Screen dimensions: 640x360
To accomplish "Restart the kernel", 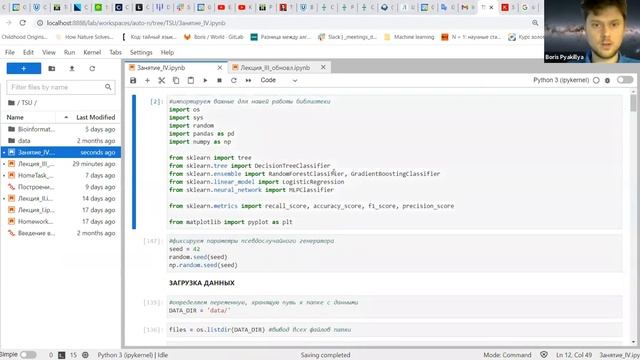I will [x=233, y=80].
